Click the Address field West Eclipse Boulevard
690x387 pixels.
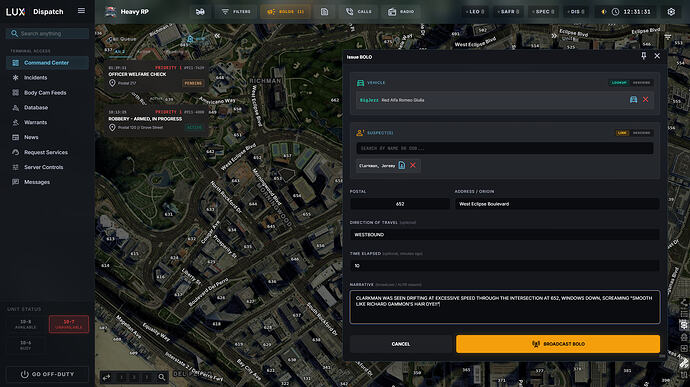pyautogui.click(x=557, y=204)
